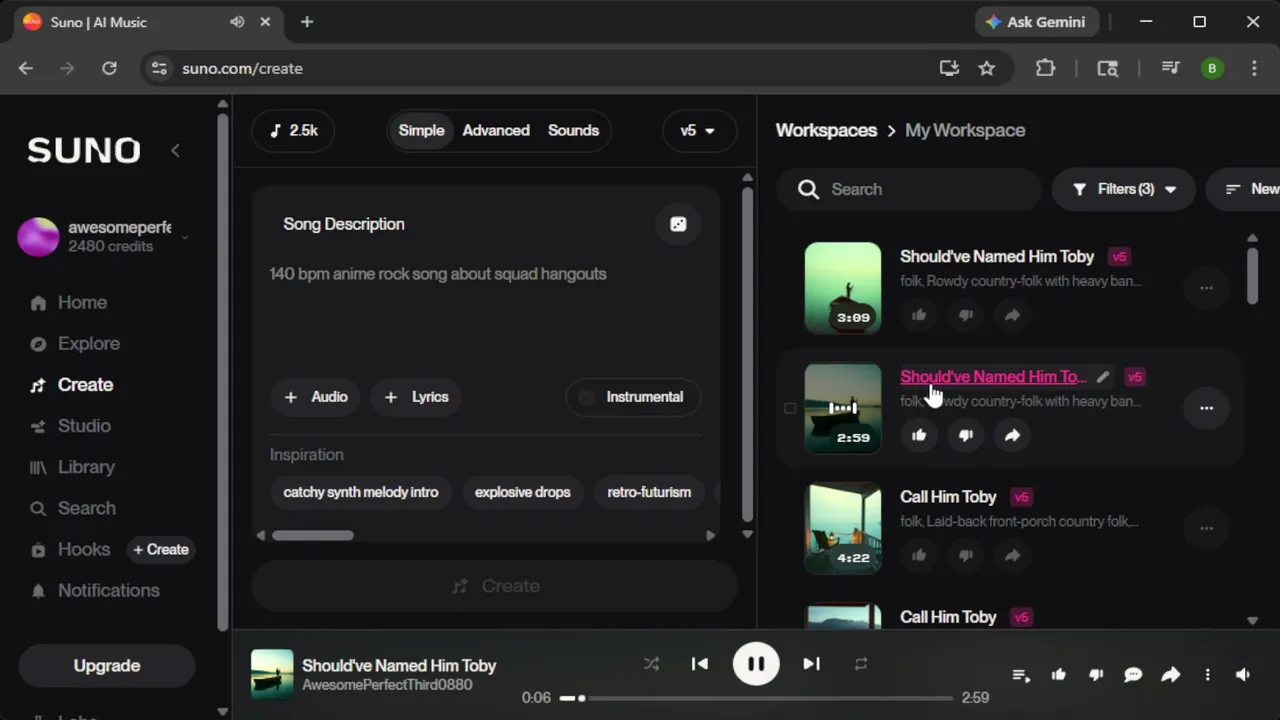Share the Call Him Toby 4:22 track
Viewport: 1280px width, 720px height.
(x=1012, y=555)
